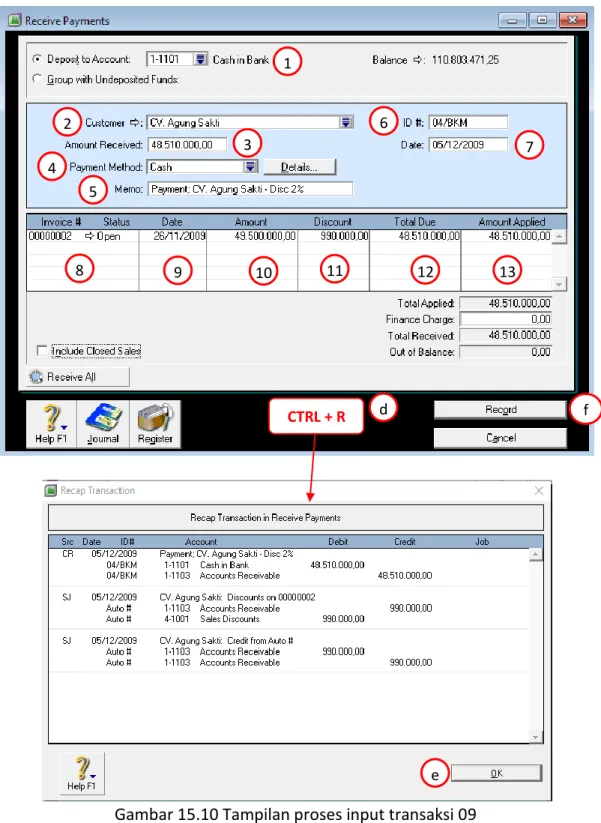This screenshot has height=823, width=601.
Task: Click the Customer zoom arrow icon
Action: point(136,122)
